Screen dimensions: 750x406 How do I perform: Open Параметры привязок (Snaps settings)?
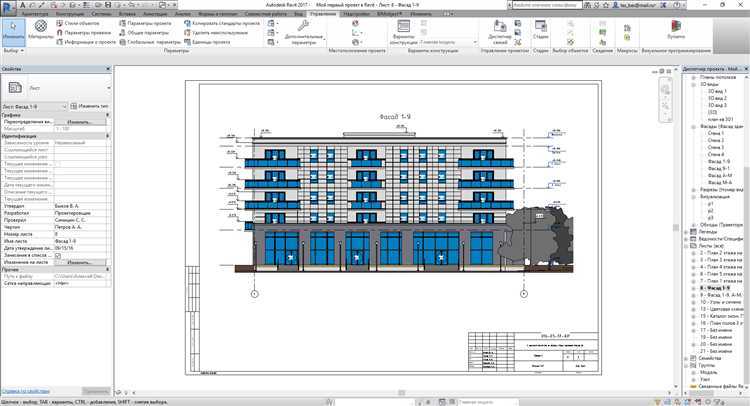[x=84, y=33]
